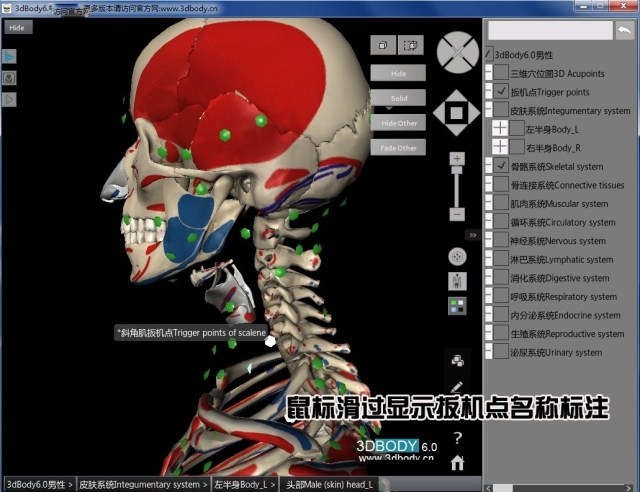Click the Fade Other button

[x=398, y=148]
